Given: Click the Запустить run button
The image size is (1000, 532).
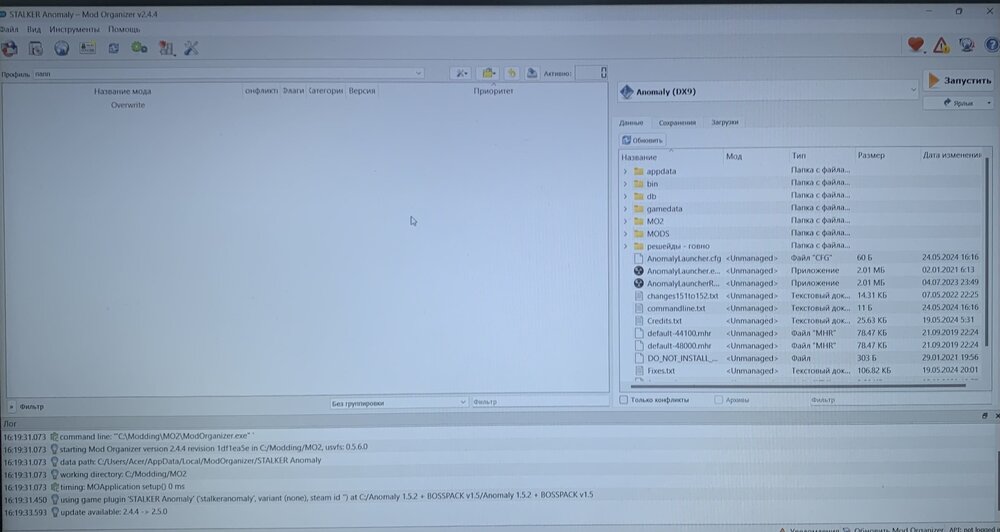Looking at the screenshot, I should pos(959,80).
